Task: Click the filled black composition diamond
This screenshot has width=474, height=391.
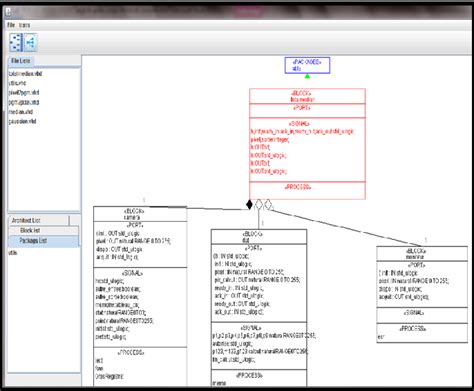Action: point(249,205)
